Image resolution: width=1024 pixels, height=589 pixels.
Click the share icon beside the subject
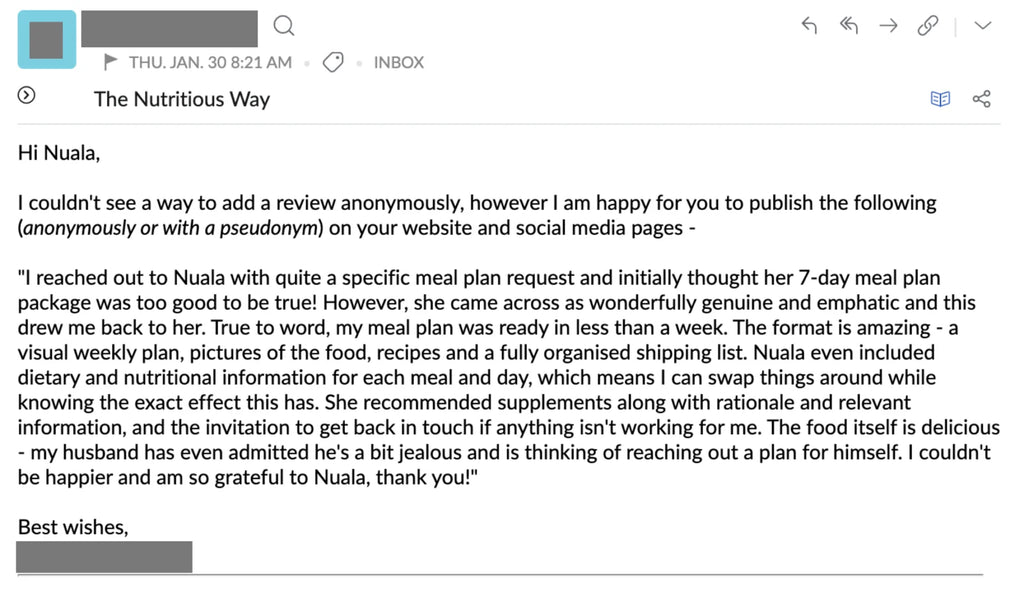coord(981,98)
